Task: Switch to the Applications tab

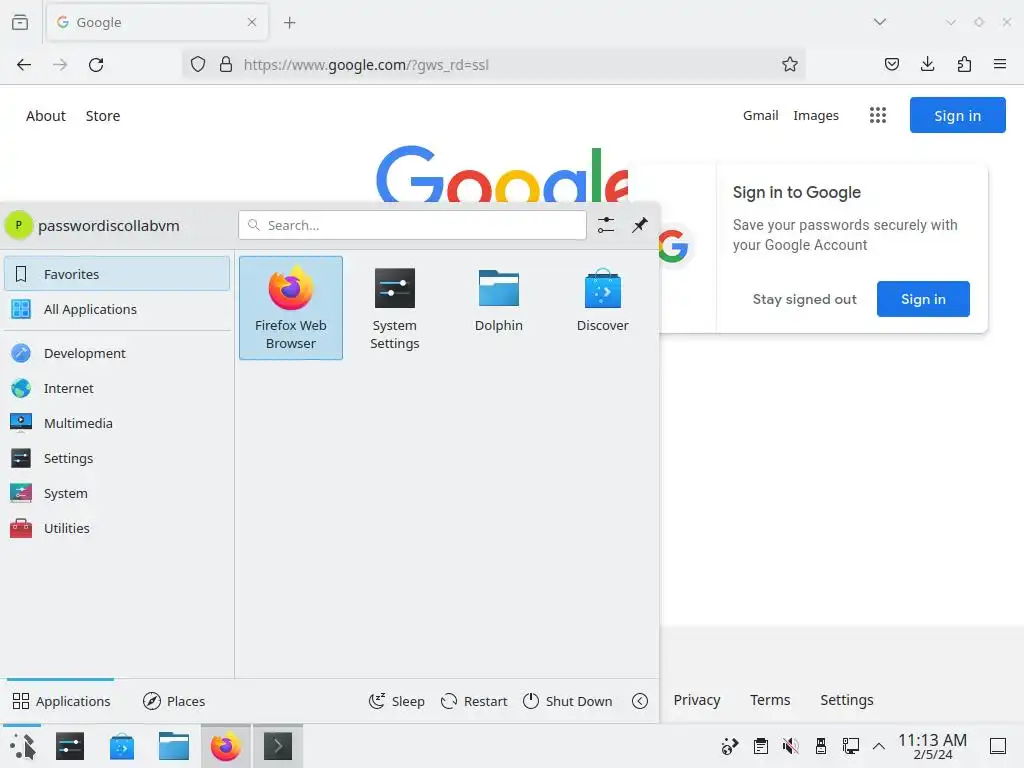Action: pyautogui.click(x=61, y=701)
